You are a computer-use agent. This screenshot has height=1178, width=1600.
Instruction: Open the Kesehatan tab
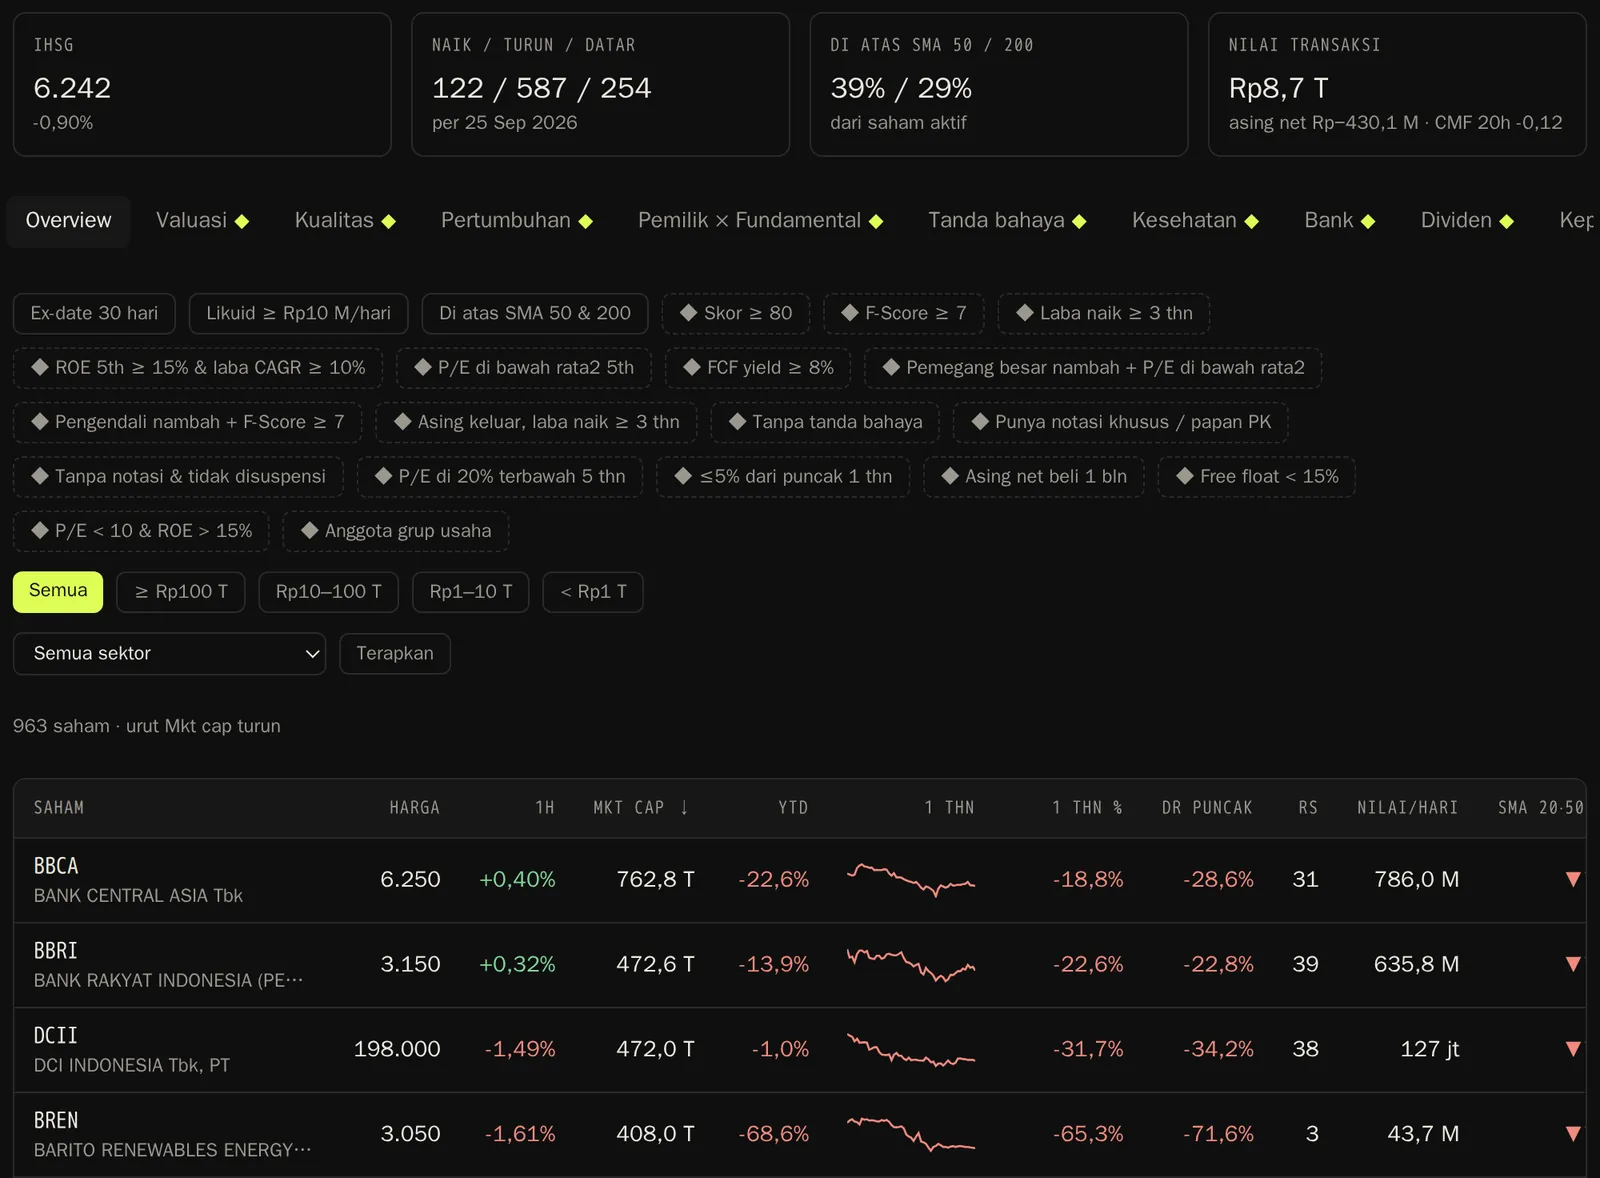pos(1195,221)
